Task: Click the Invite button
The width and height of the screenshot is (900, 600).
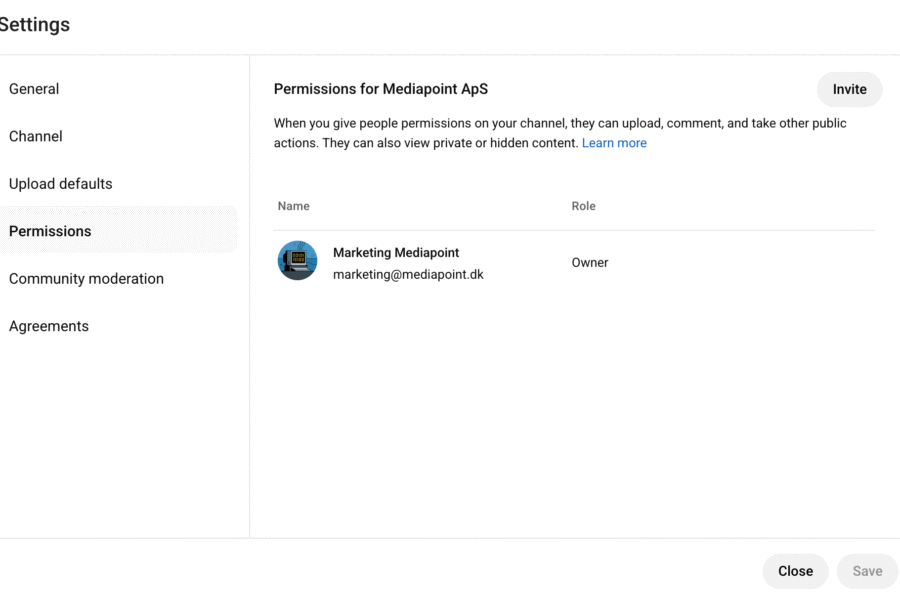Action: (849, 90)
